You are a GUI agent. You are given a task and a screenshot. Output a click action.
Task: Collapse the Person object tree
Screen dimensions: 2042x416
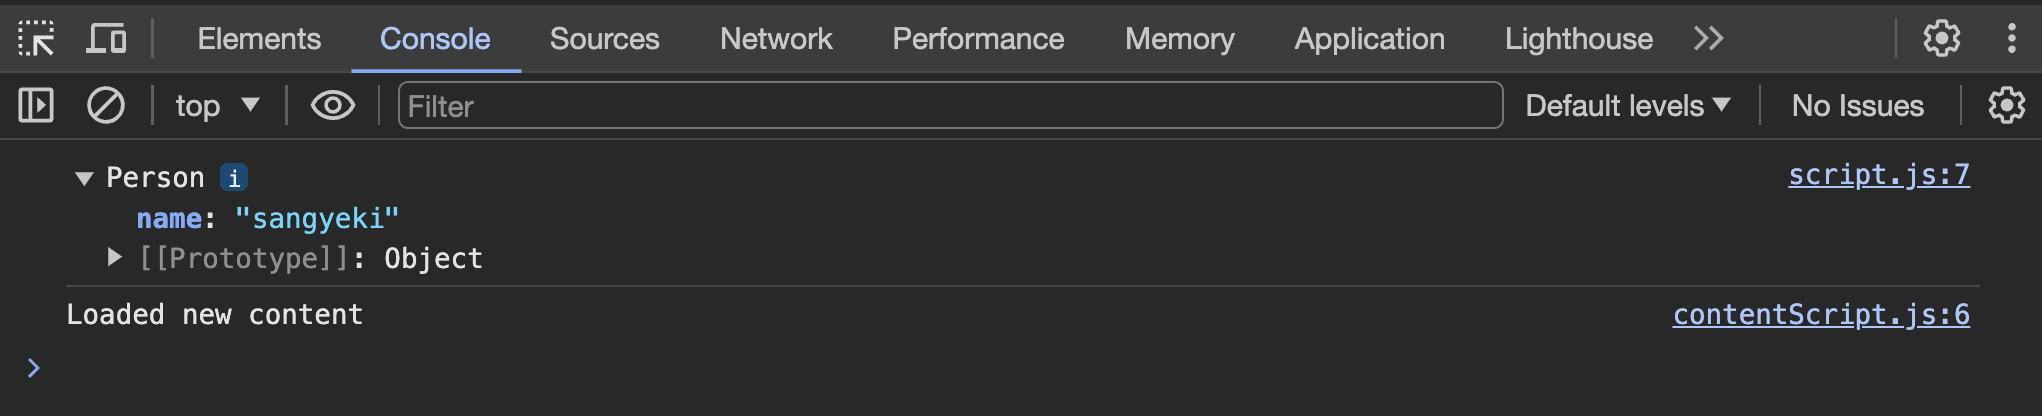84,179
